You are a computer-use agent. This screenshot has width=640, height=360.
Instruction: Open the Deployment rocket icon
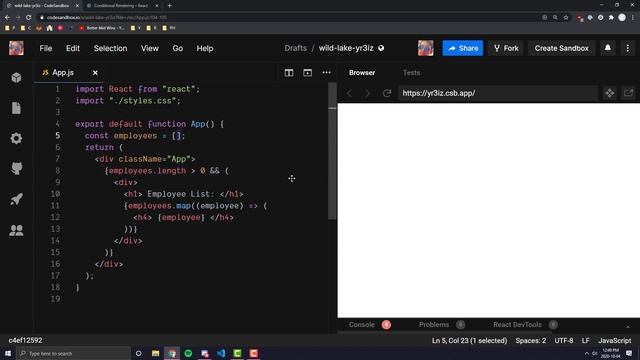tap(16, 199)
